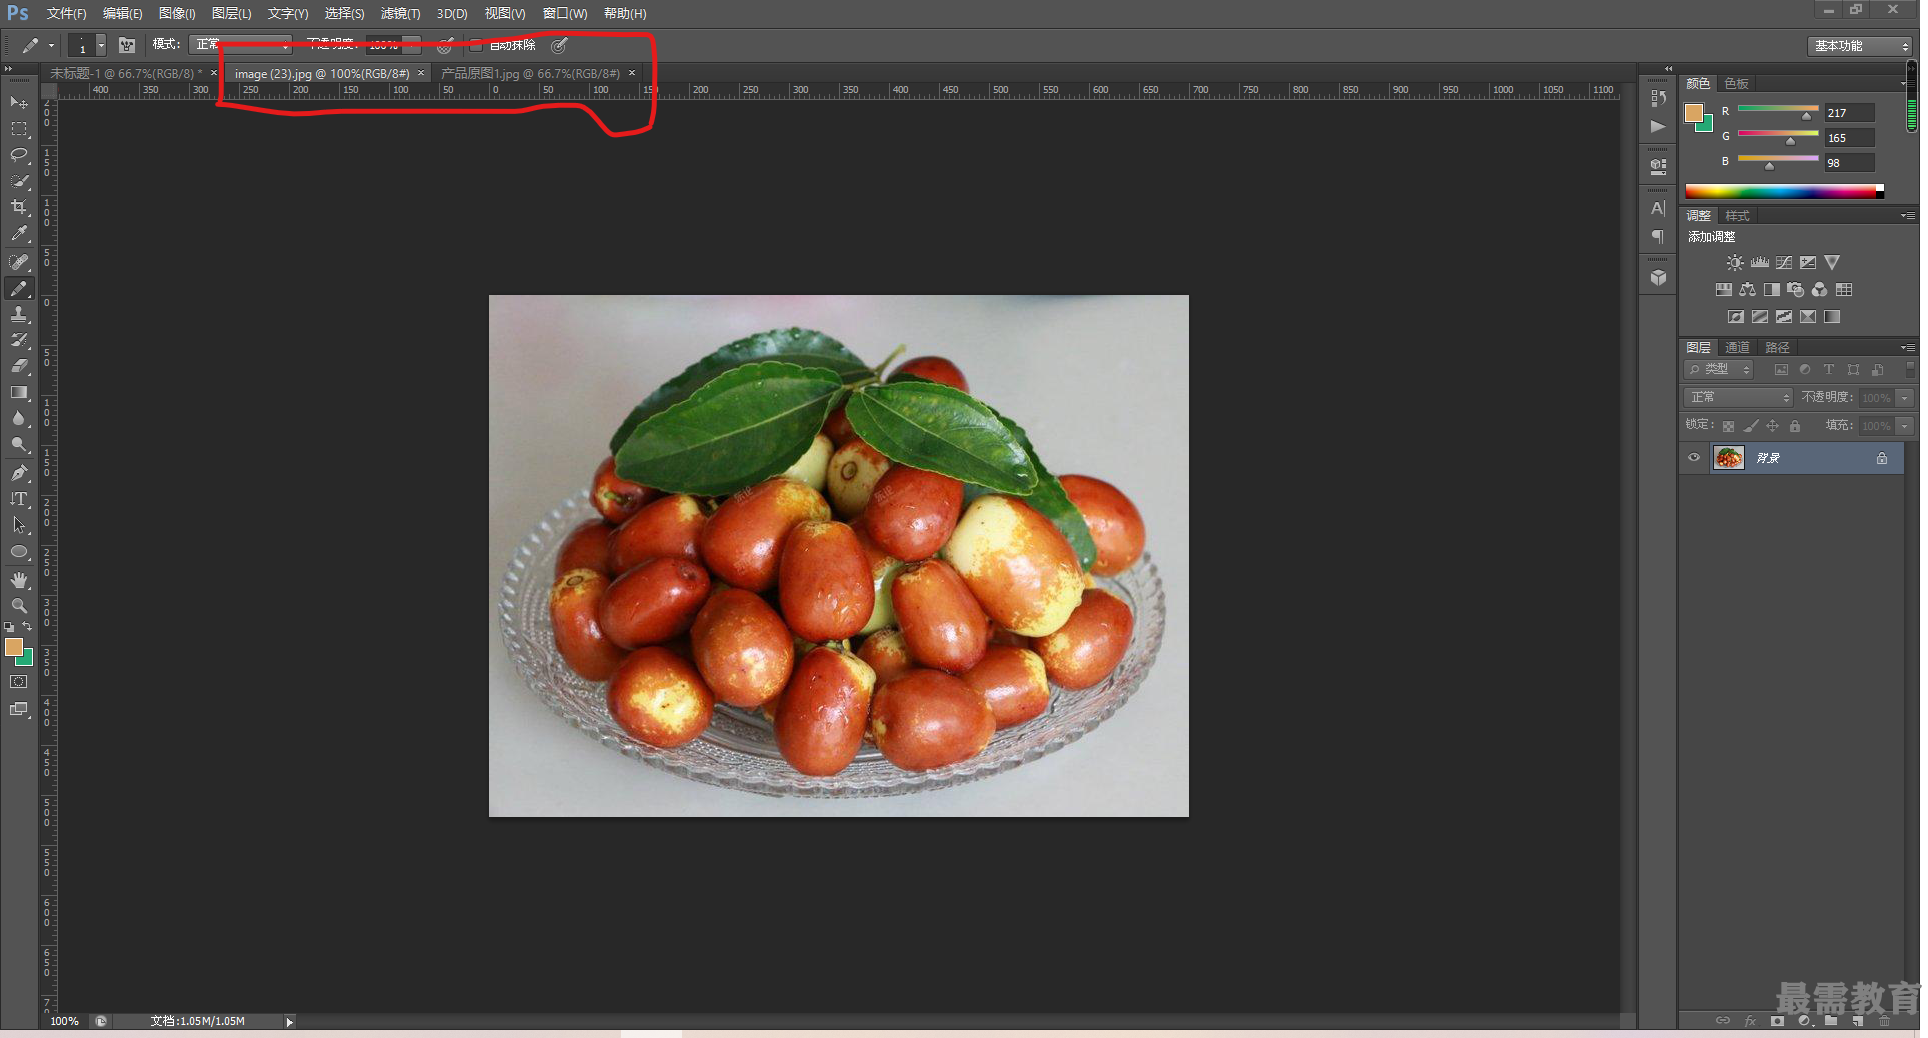
Task: Select the Hand tool
Action: pyautogui.click(x=19, y=580)
